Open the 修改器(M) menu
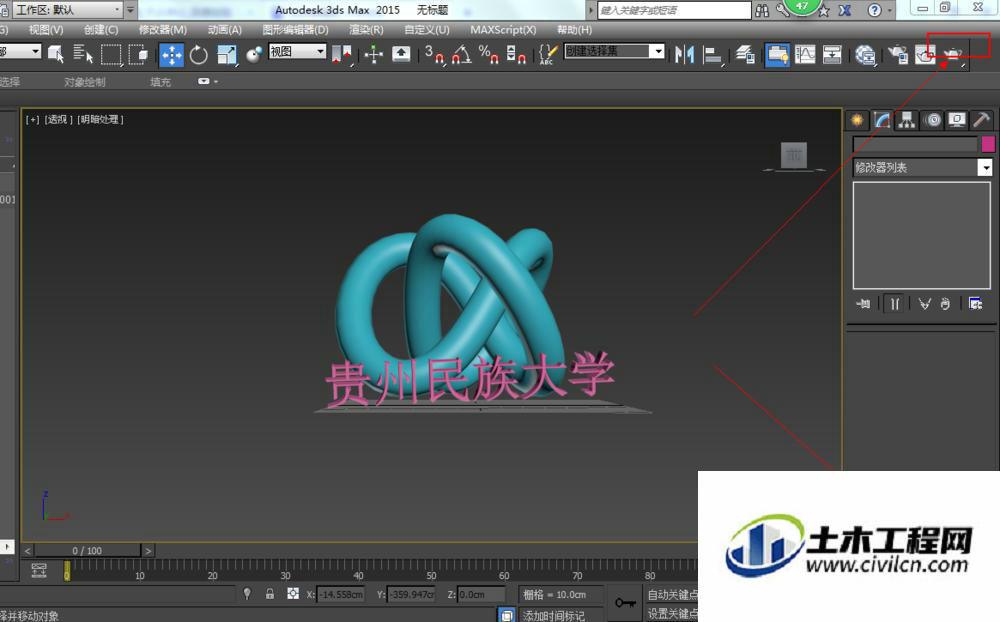 tap(163, 29)
